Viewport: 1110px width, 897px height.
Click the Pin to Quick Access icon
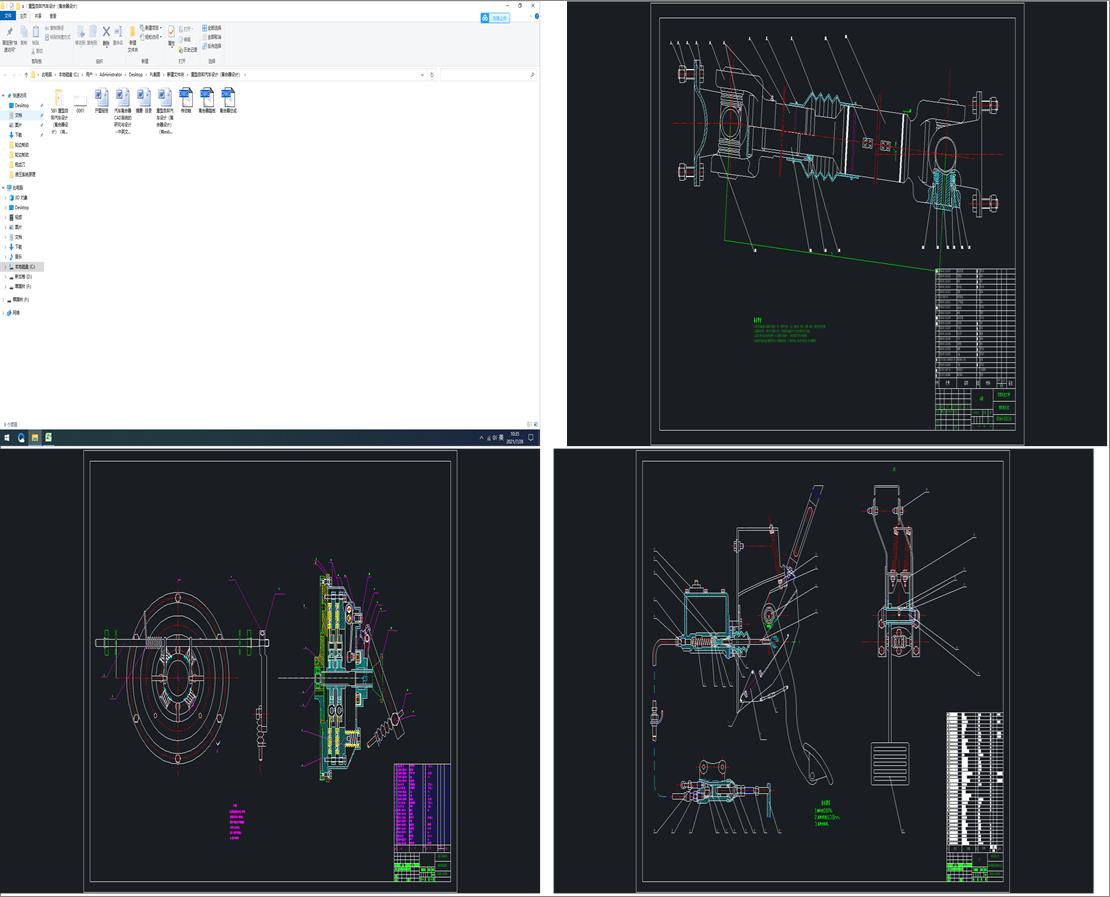point(9,33)
